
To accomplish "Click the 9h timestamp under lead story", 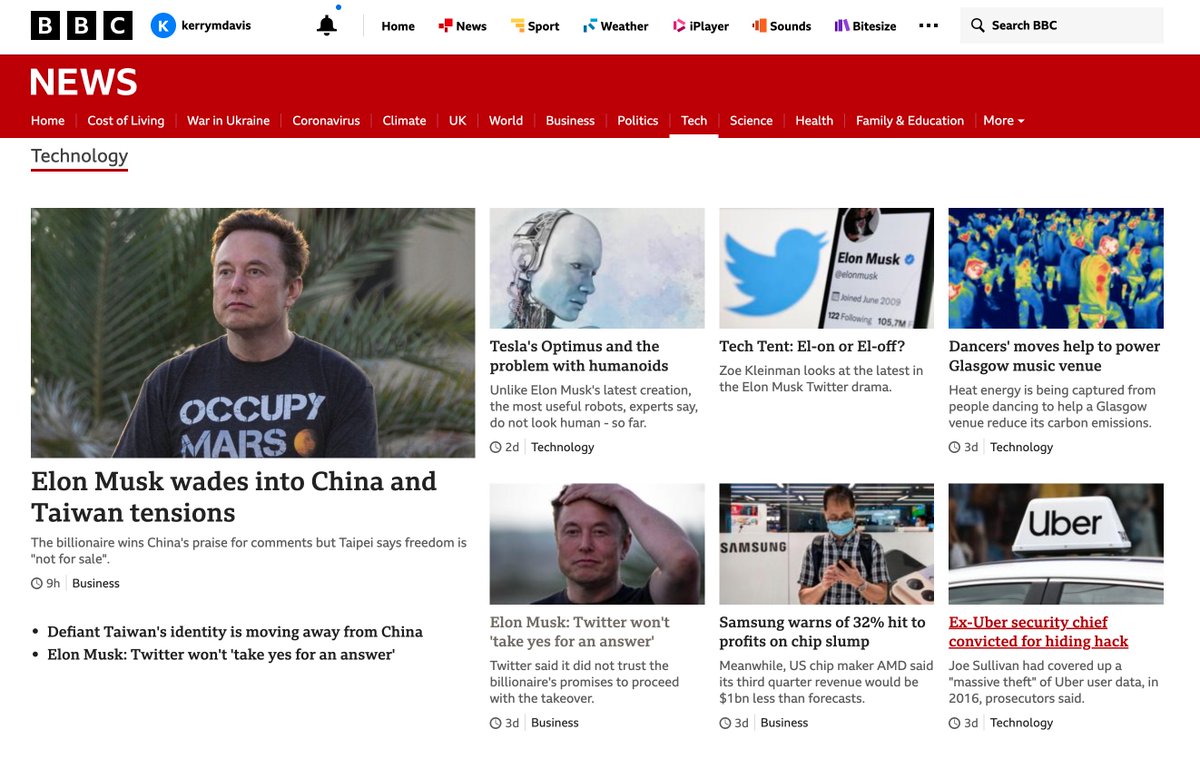I will click(46, 583).
